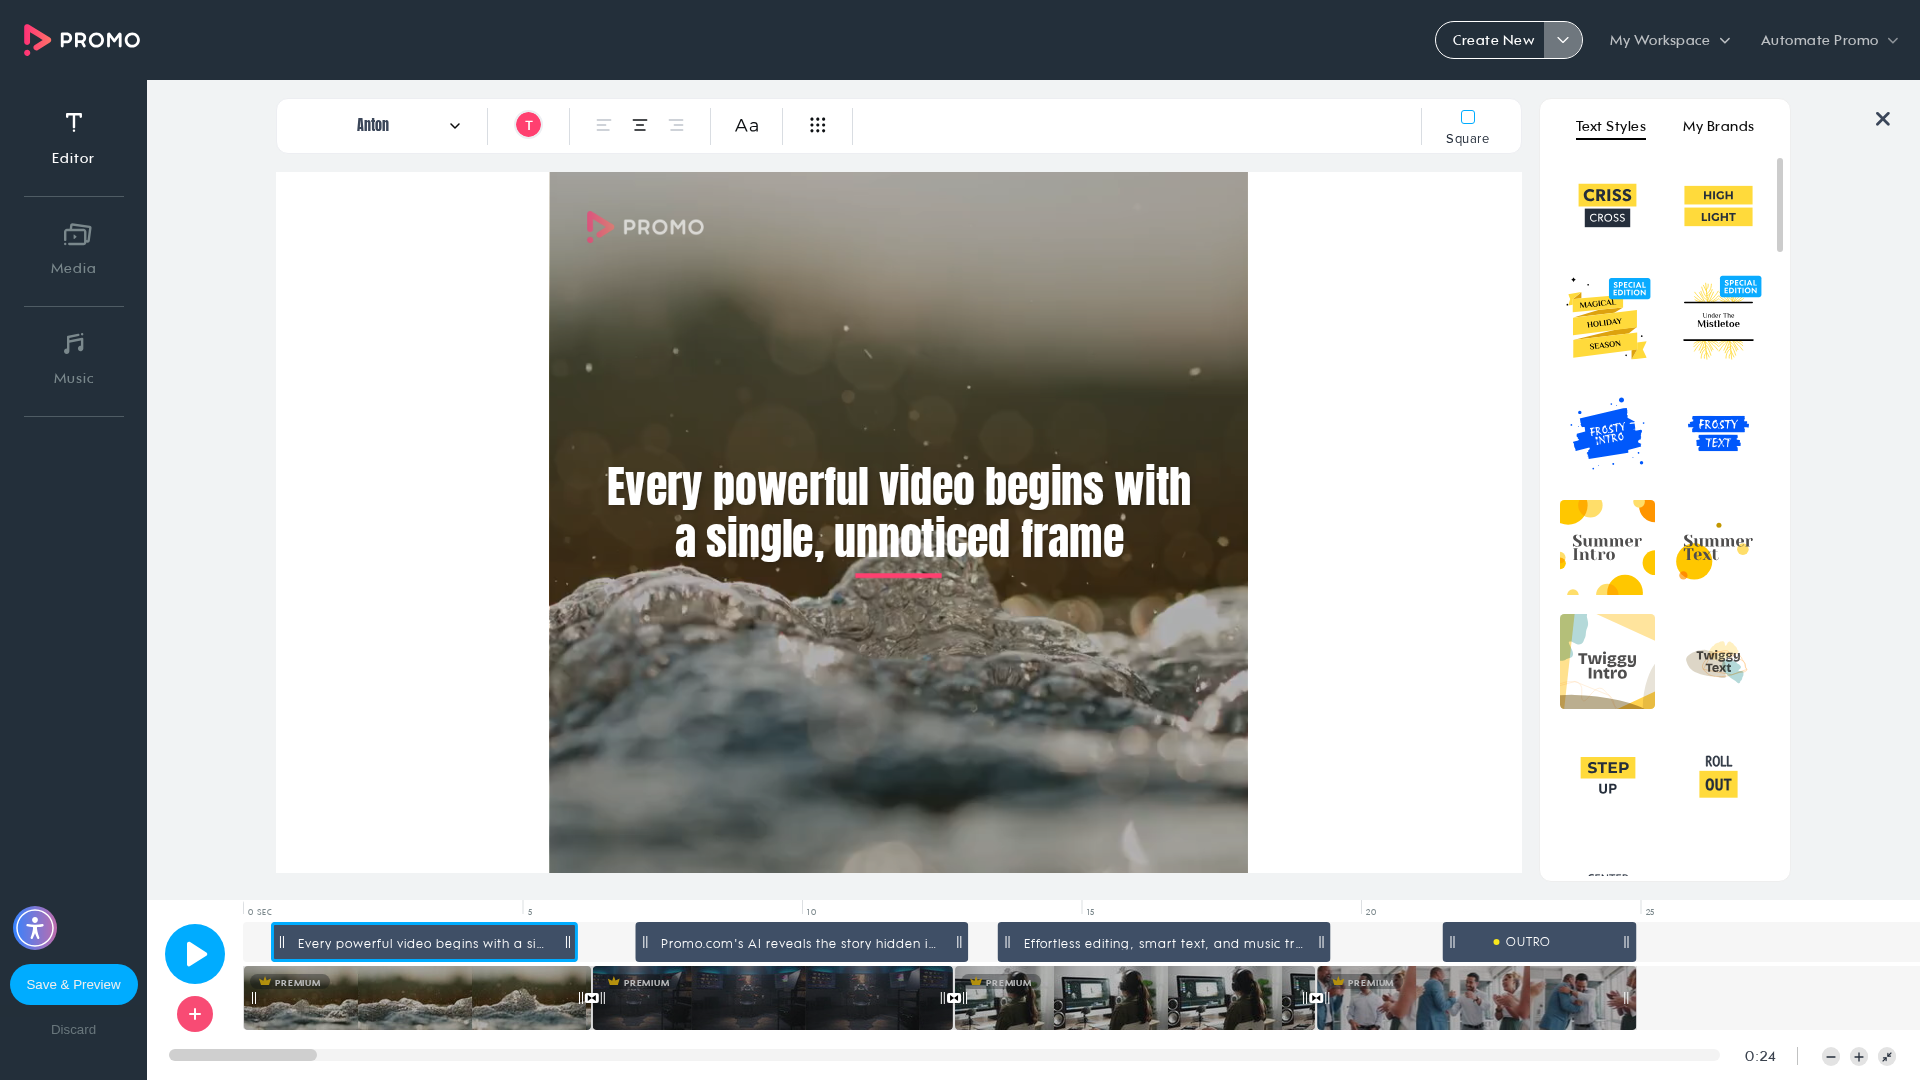This screenshot has width=1920, height=1080.
Task: Open My Workspace menu
Action: point(1669,40)
